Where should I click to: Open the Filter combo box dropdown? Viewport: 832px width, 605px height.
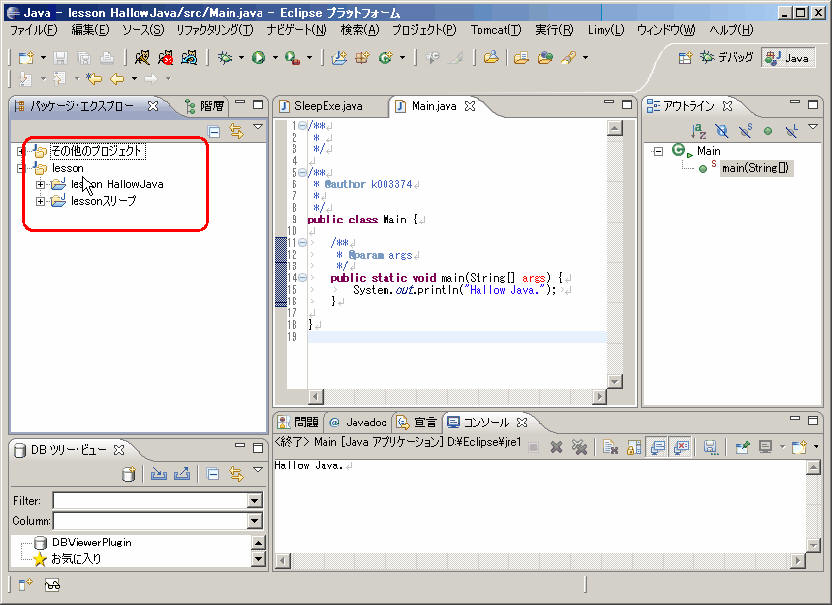click(254, 501)
